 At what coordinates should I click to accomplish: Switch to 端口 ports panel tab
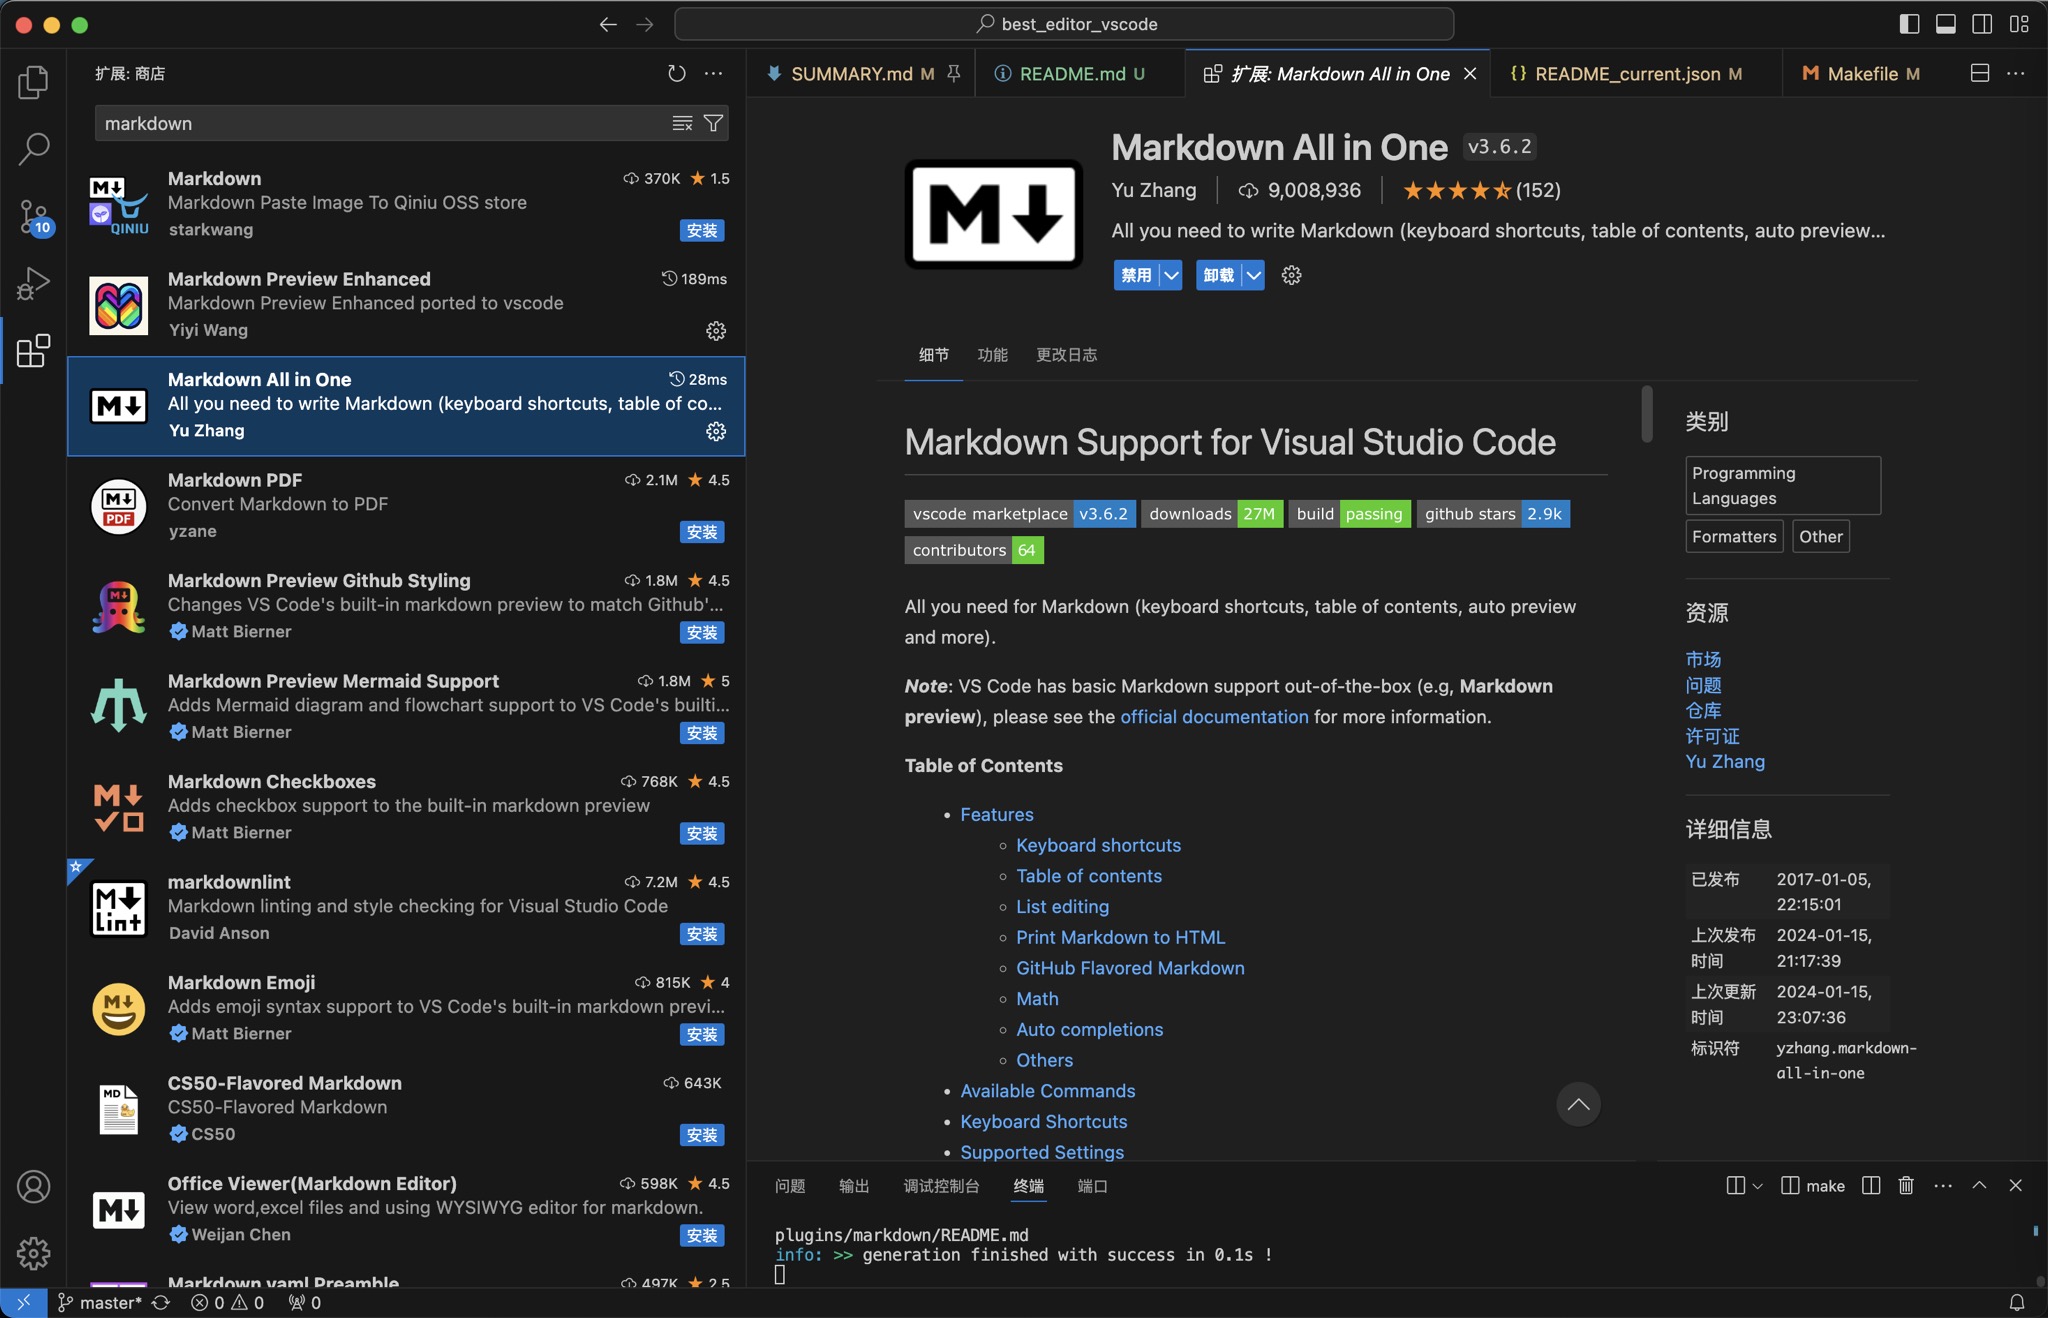(x=1092, y=1186)
